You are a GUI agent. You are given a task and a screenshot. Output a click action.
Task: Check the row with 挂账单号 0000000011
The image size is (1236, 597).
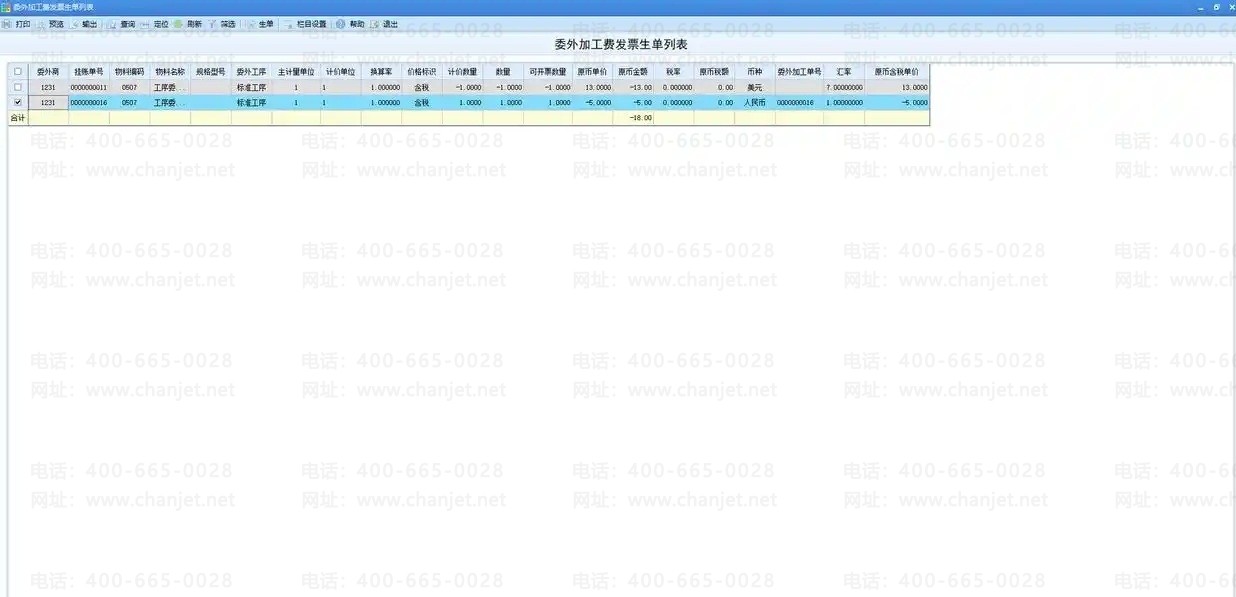click(x=18, y=87)
